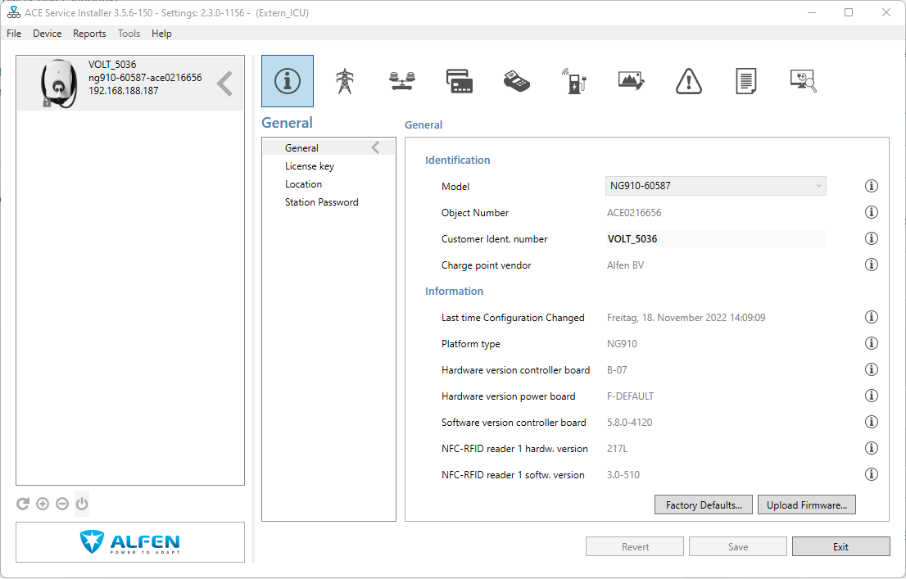Image resolution: width=906 pixels, height=579 pixels.
Task: Click the B-07 controller board value
Action: 617,370
